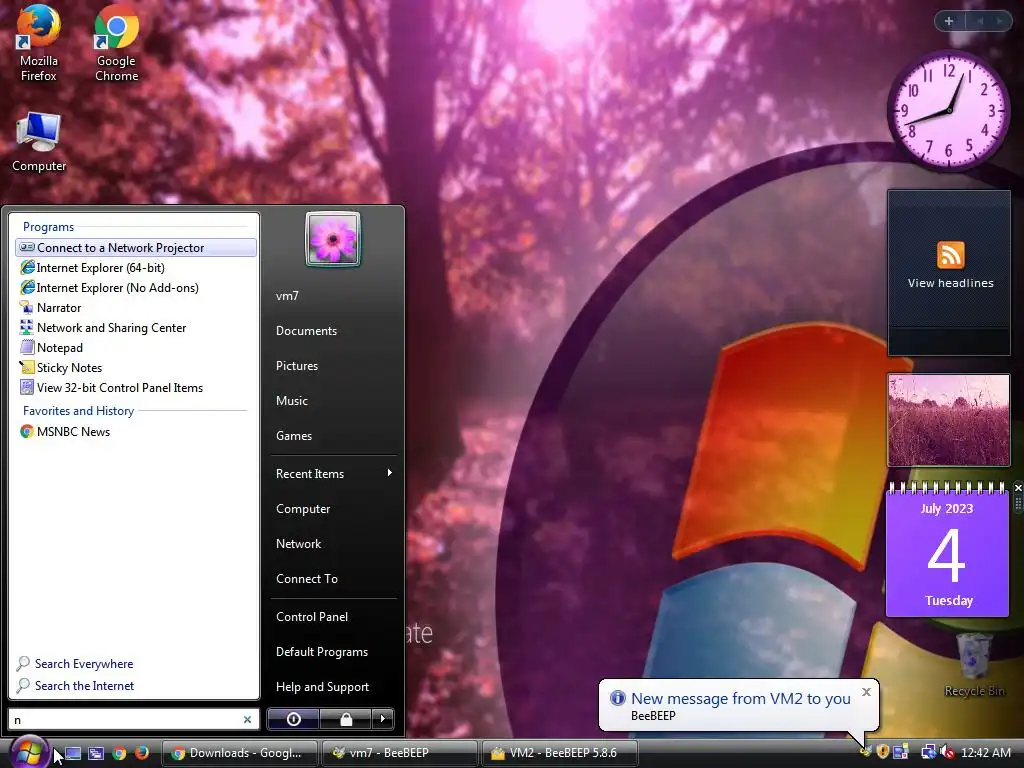
Task: Close the calendar gadget
Action: [1017, 488]
